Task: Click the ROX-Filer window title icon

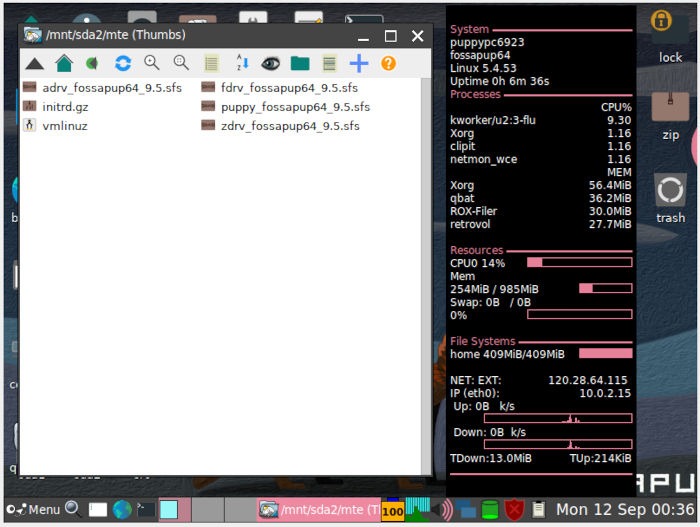Action: coord(33,35)
